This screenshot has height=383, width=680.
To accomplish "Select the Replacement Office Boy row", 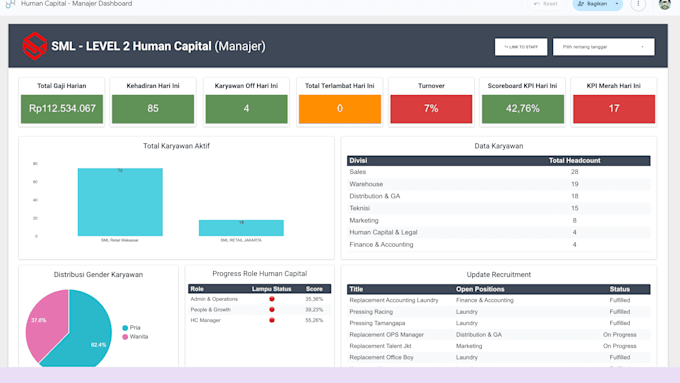I will (499, 357).
